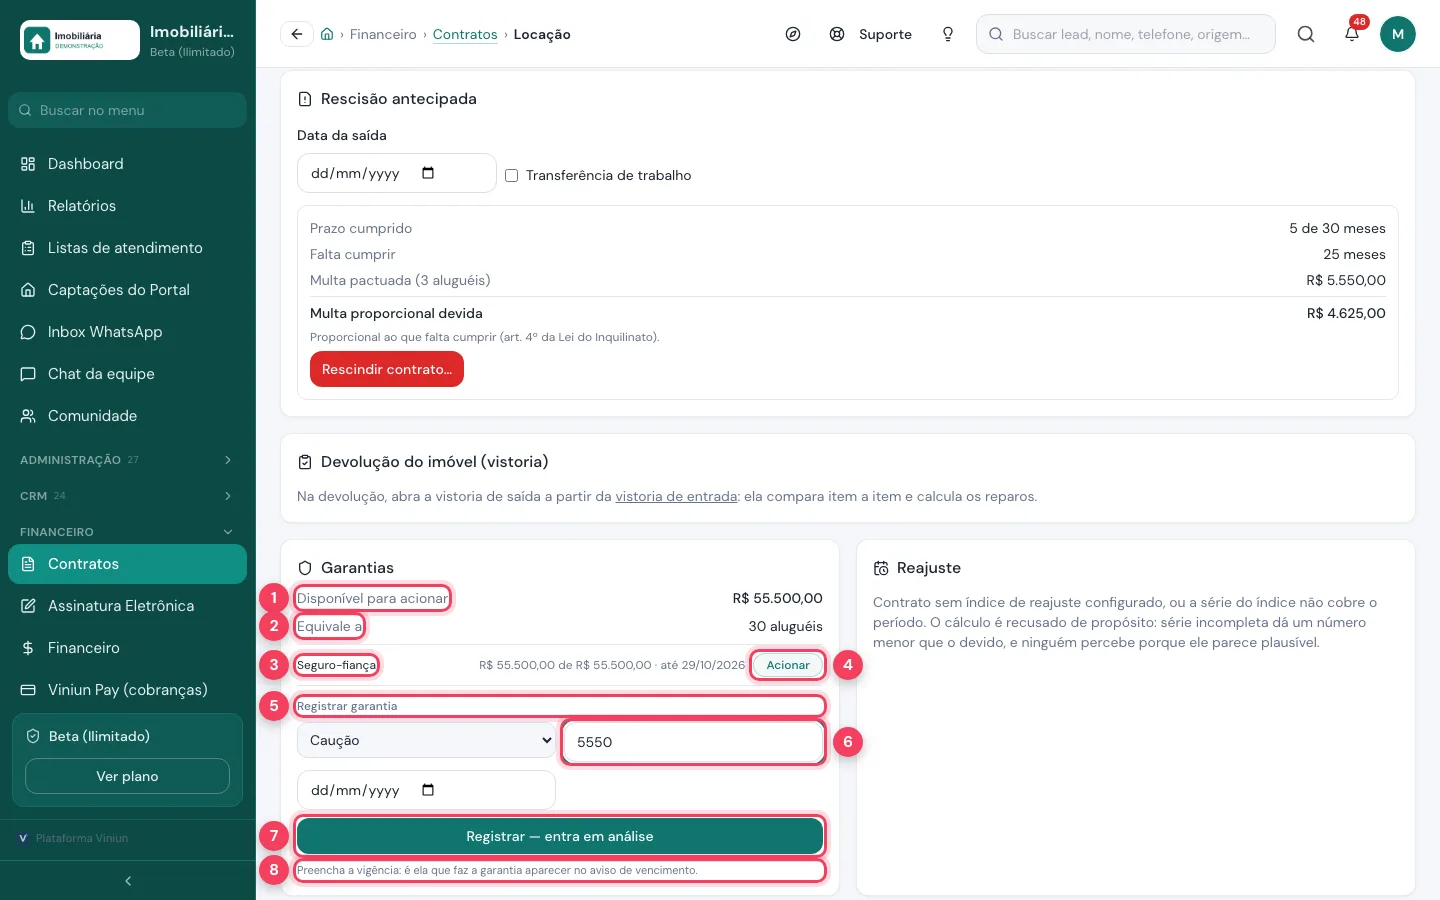Open the M user avatar menu
1440x900 pixels.
pyautogui.click(x=1398, y=34)
